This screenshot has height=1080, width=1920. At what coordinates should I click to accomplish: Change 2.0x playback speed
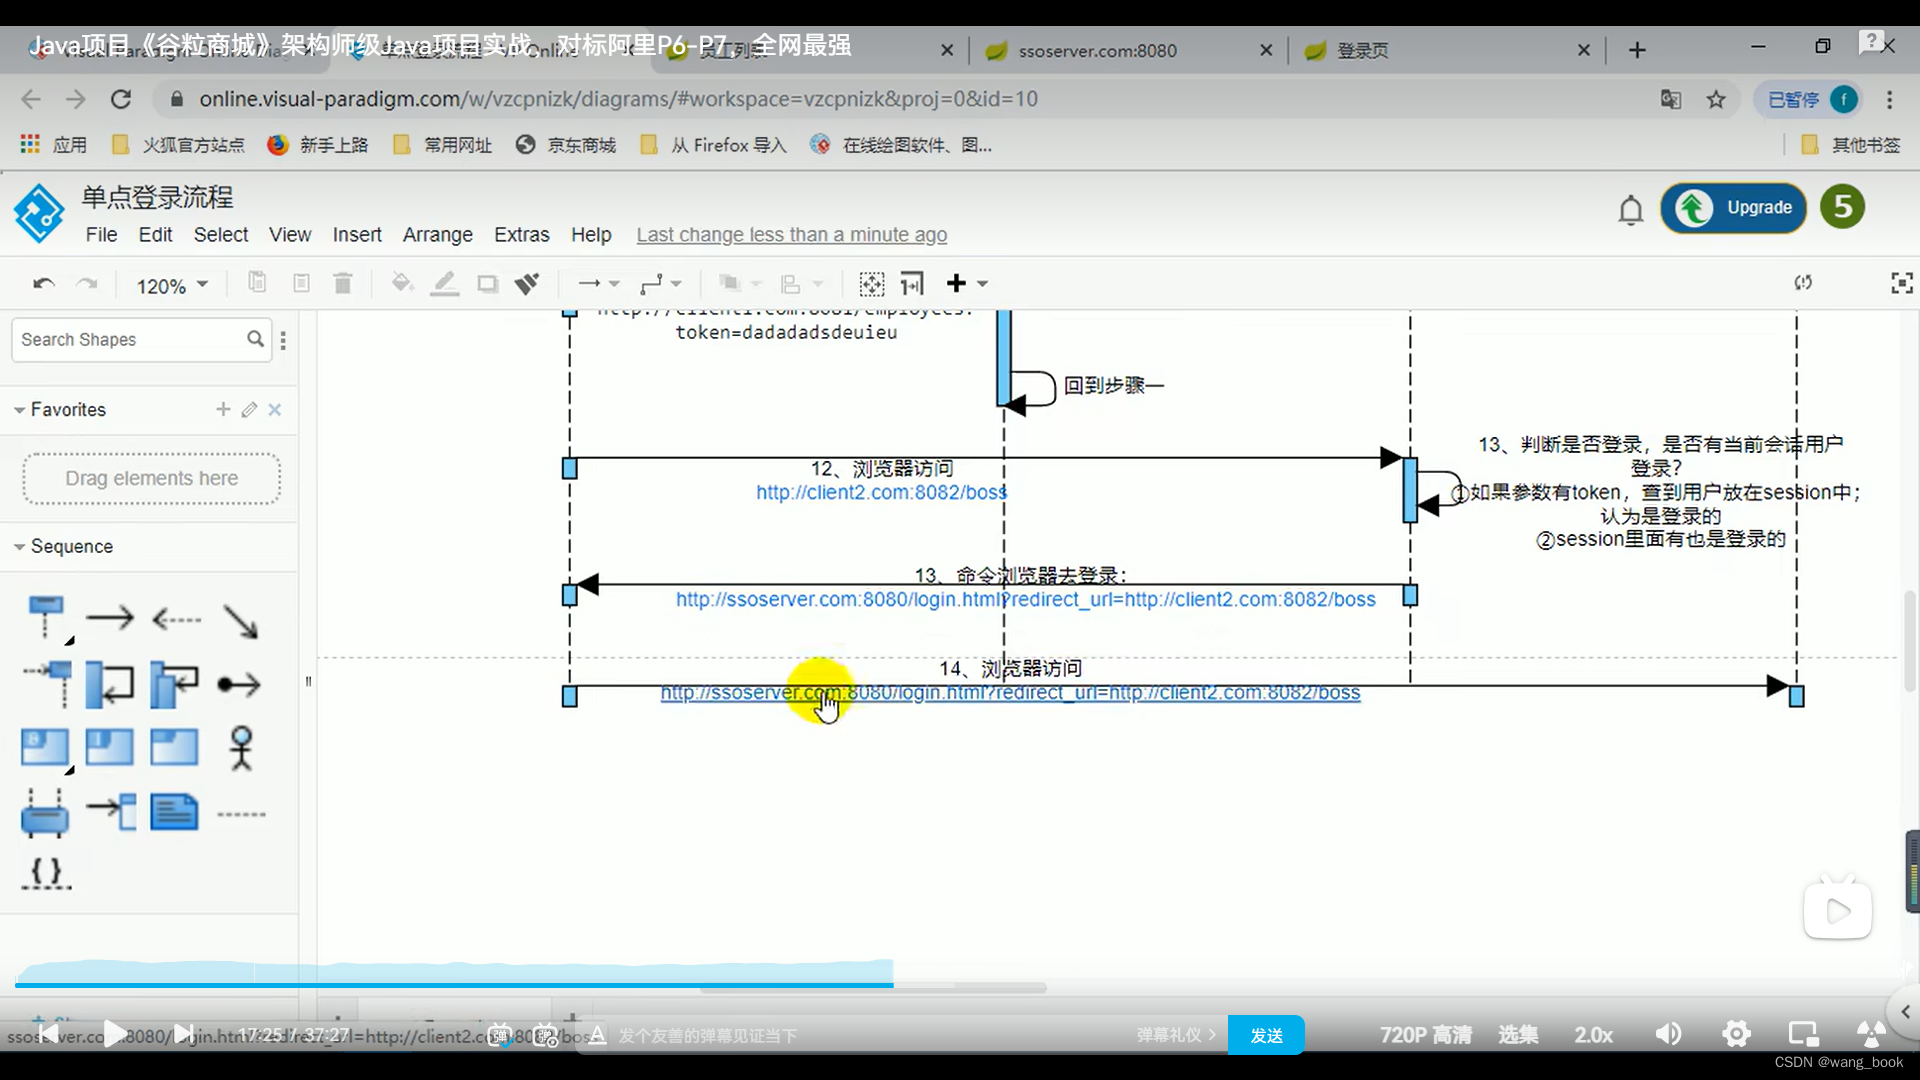1593,1035
